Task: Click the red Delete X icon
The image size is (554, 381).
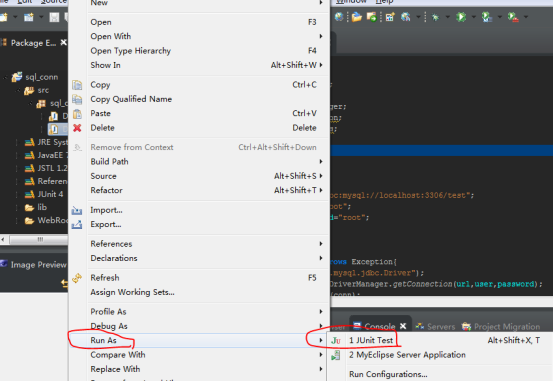Action: point(77,128)
